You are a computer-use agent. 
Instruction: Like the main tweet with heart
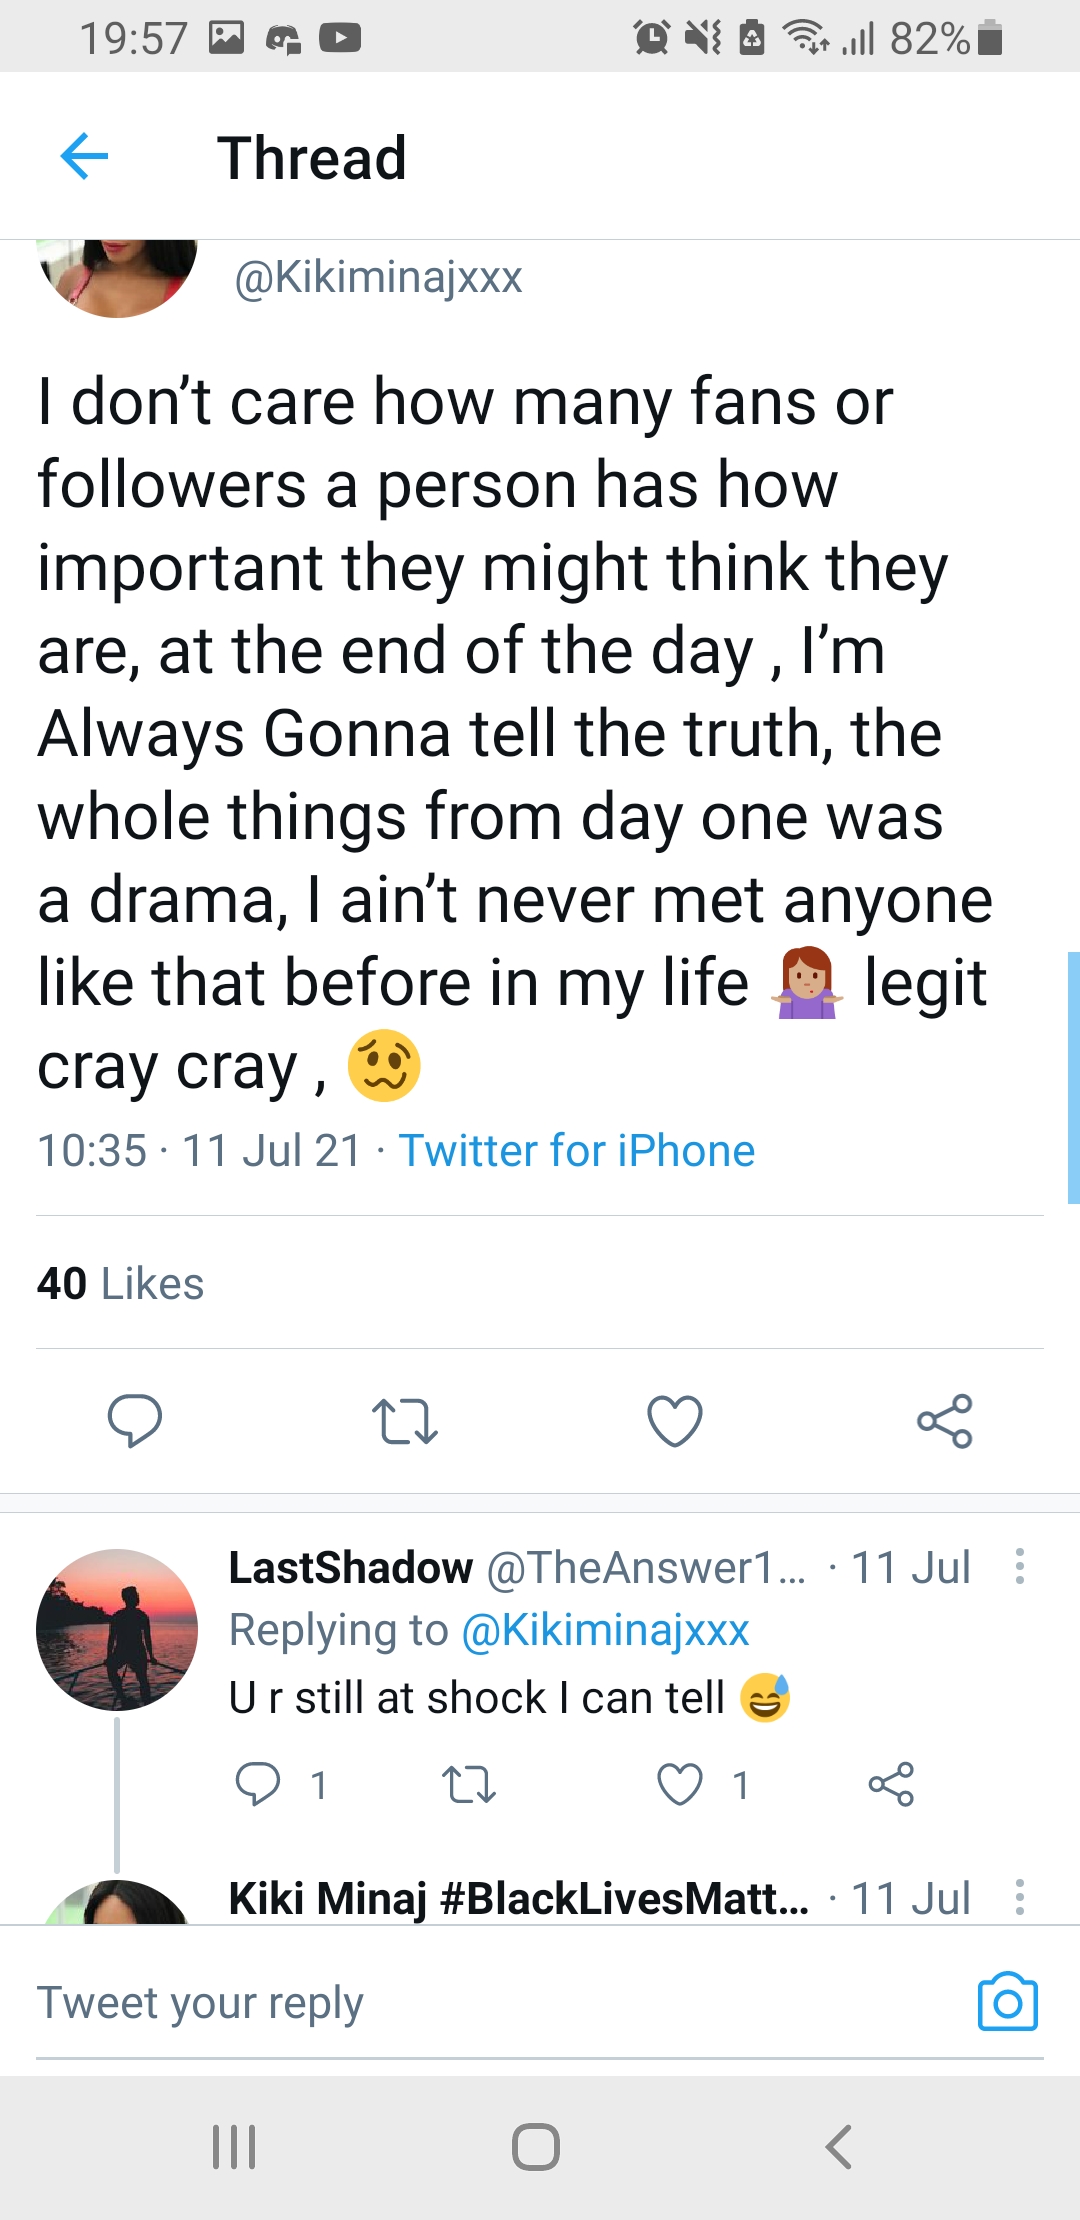point(675,1420)
